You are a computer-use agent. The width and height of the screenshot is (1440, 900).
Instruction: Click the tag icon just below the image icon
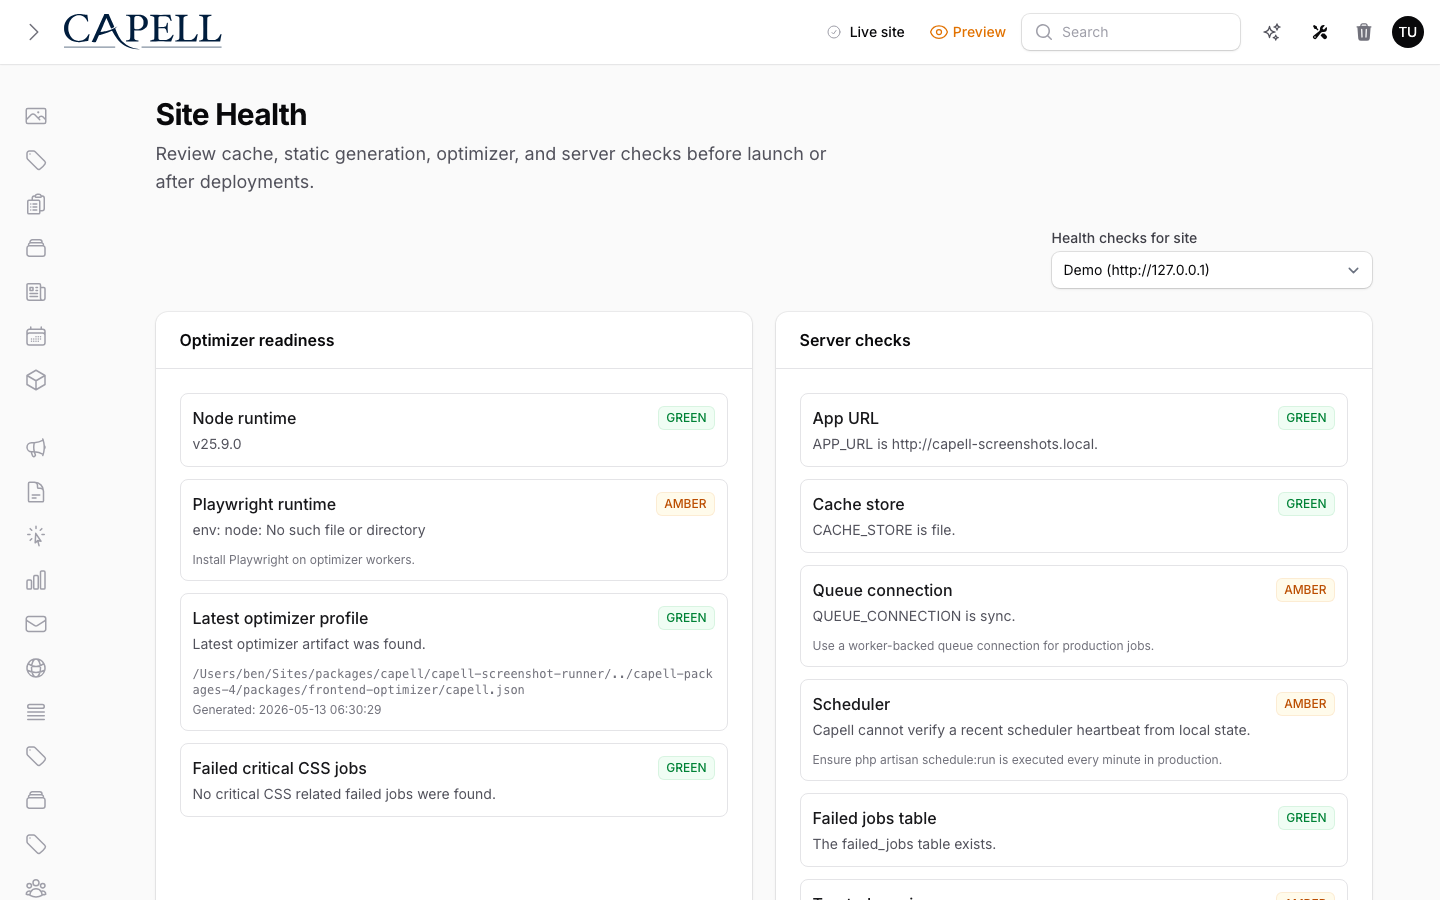click(x=36, y=160)
